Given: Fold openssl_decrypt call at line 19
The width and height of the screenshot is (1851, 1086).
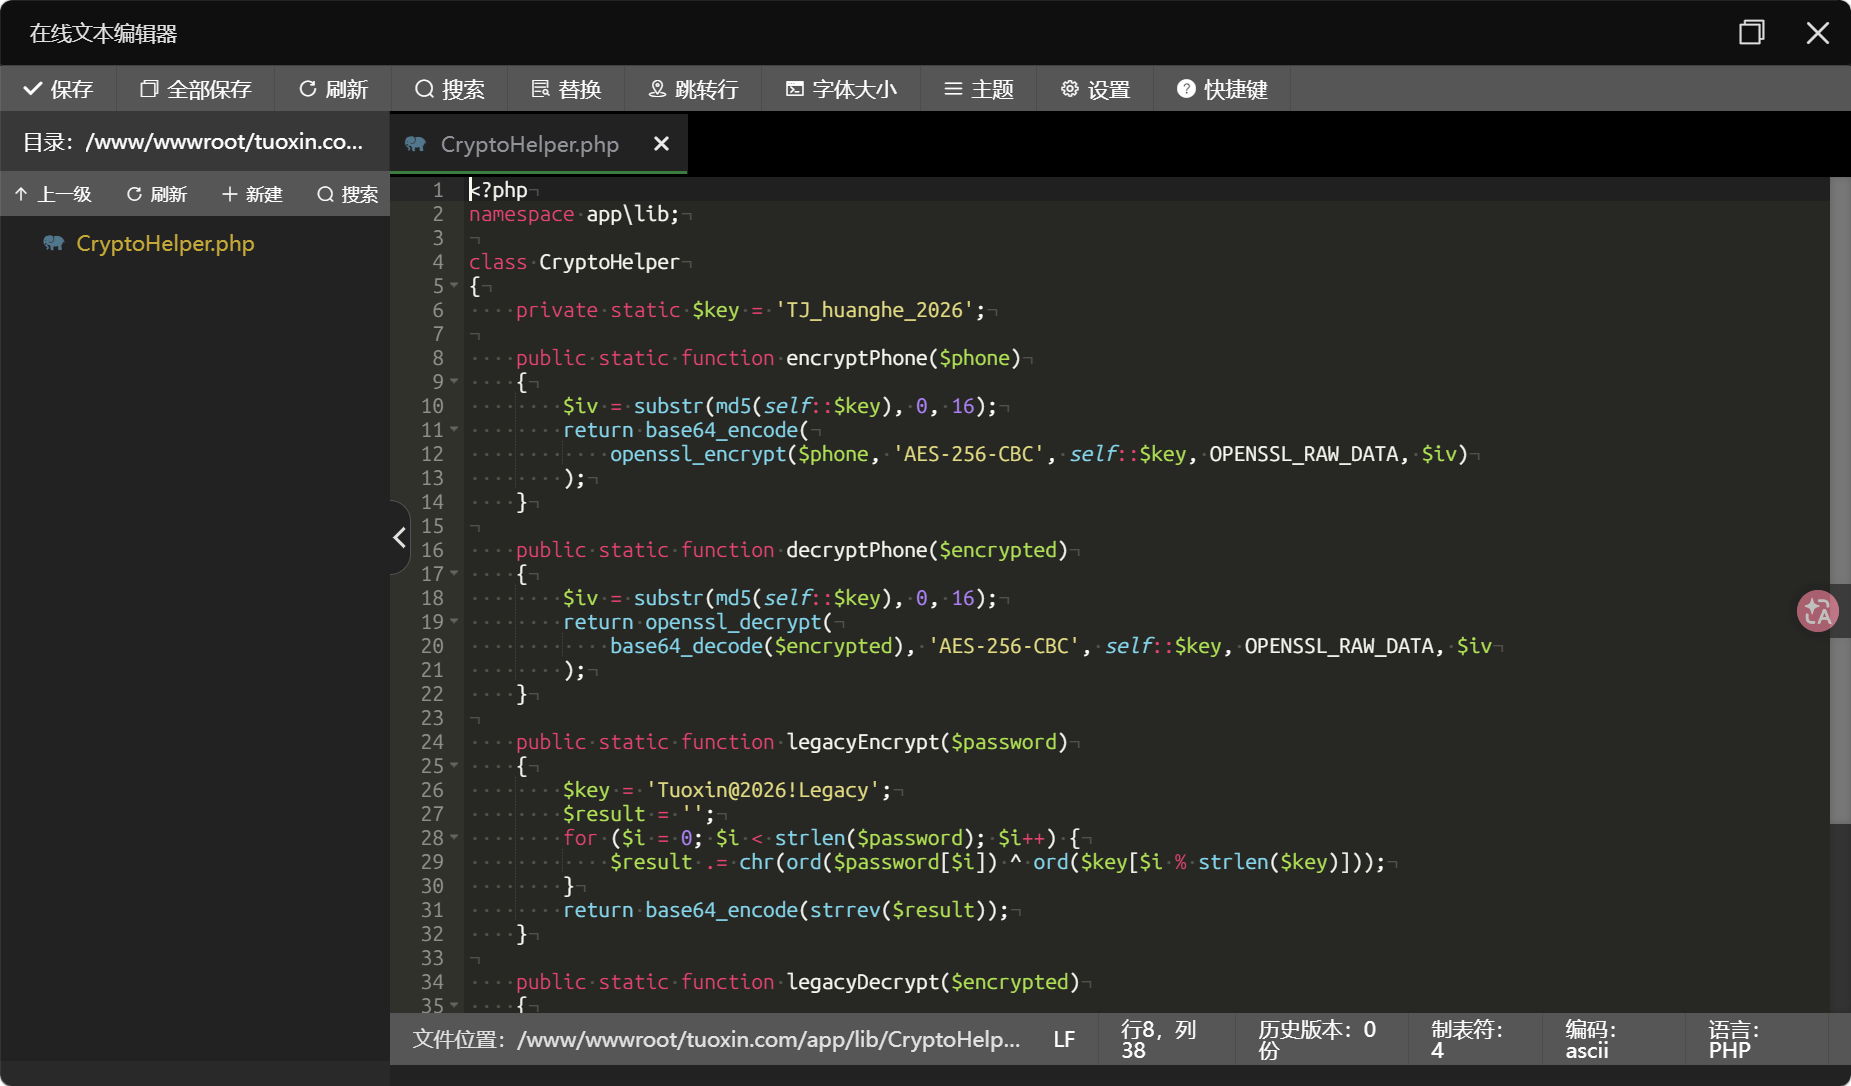Looking at the screenshot, I should [x=455, y=621].
